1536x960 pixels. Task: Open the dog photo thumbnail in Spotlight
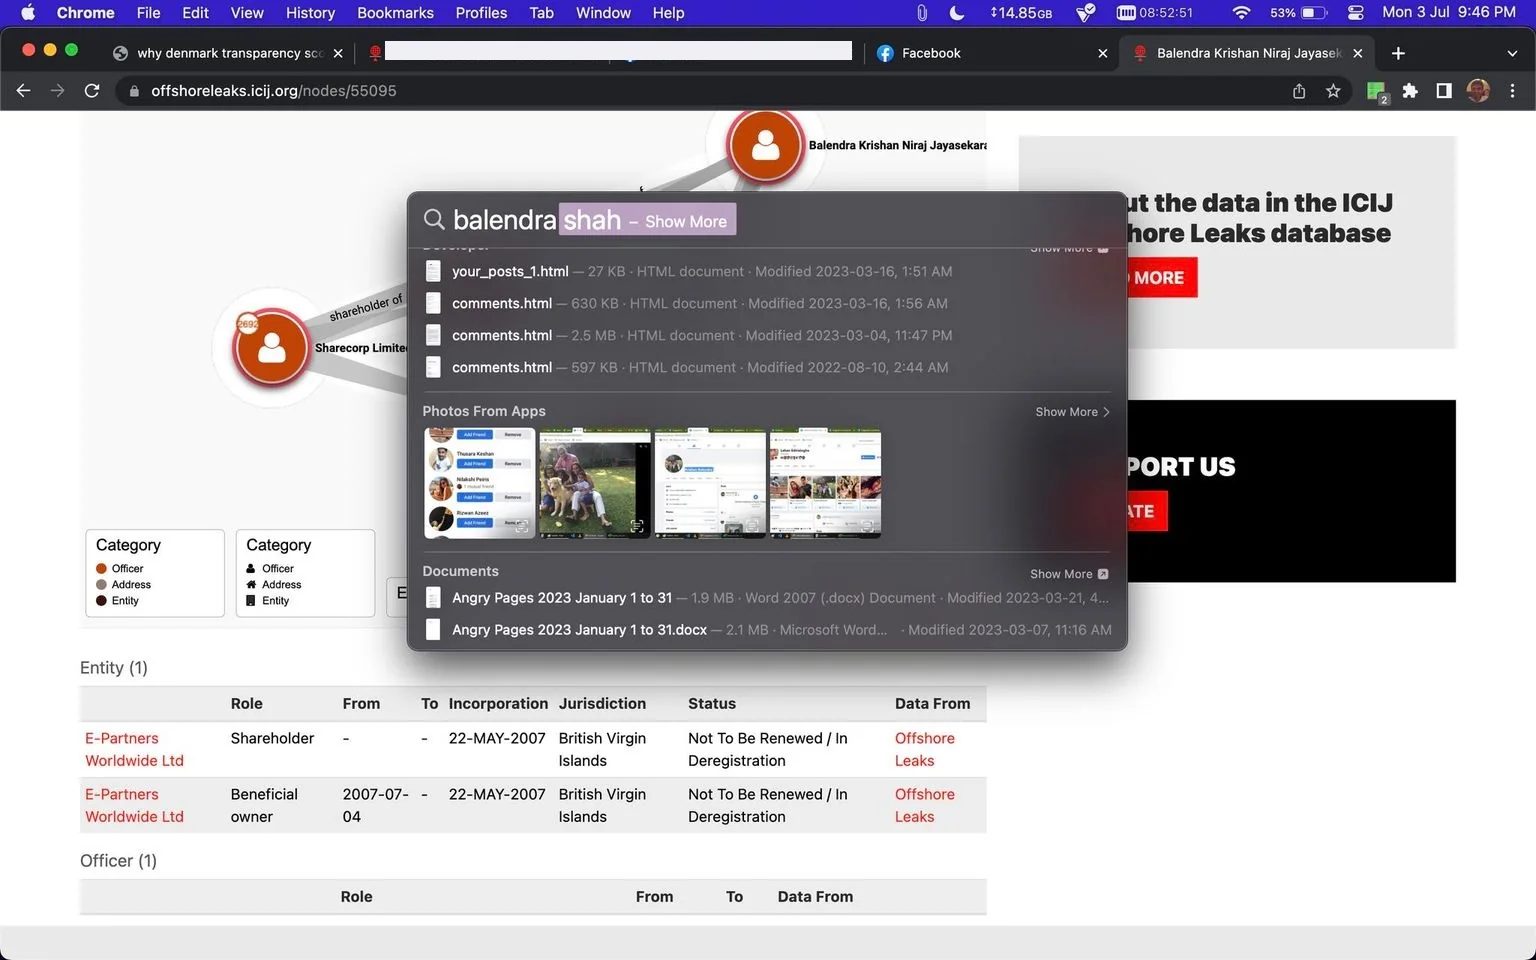pos(595,483)
